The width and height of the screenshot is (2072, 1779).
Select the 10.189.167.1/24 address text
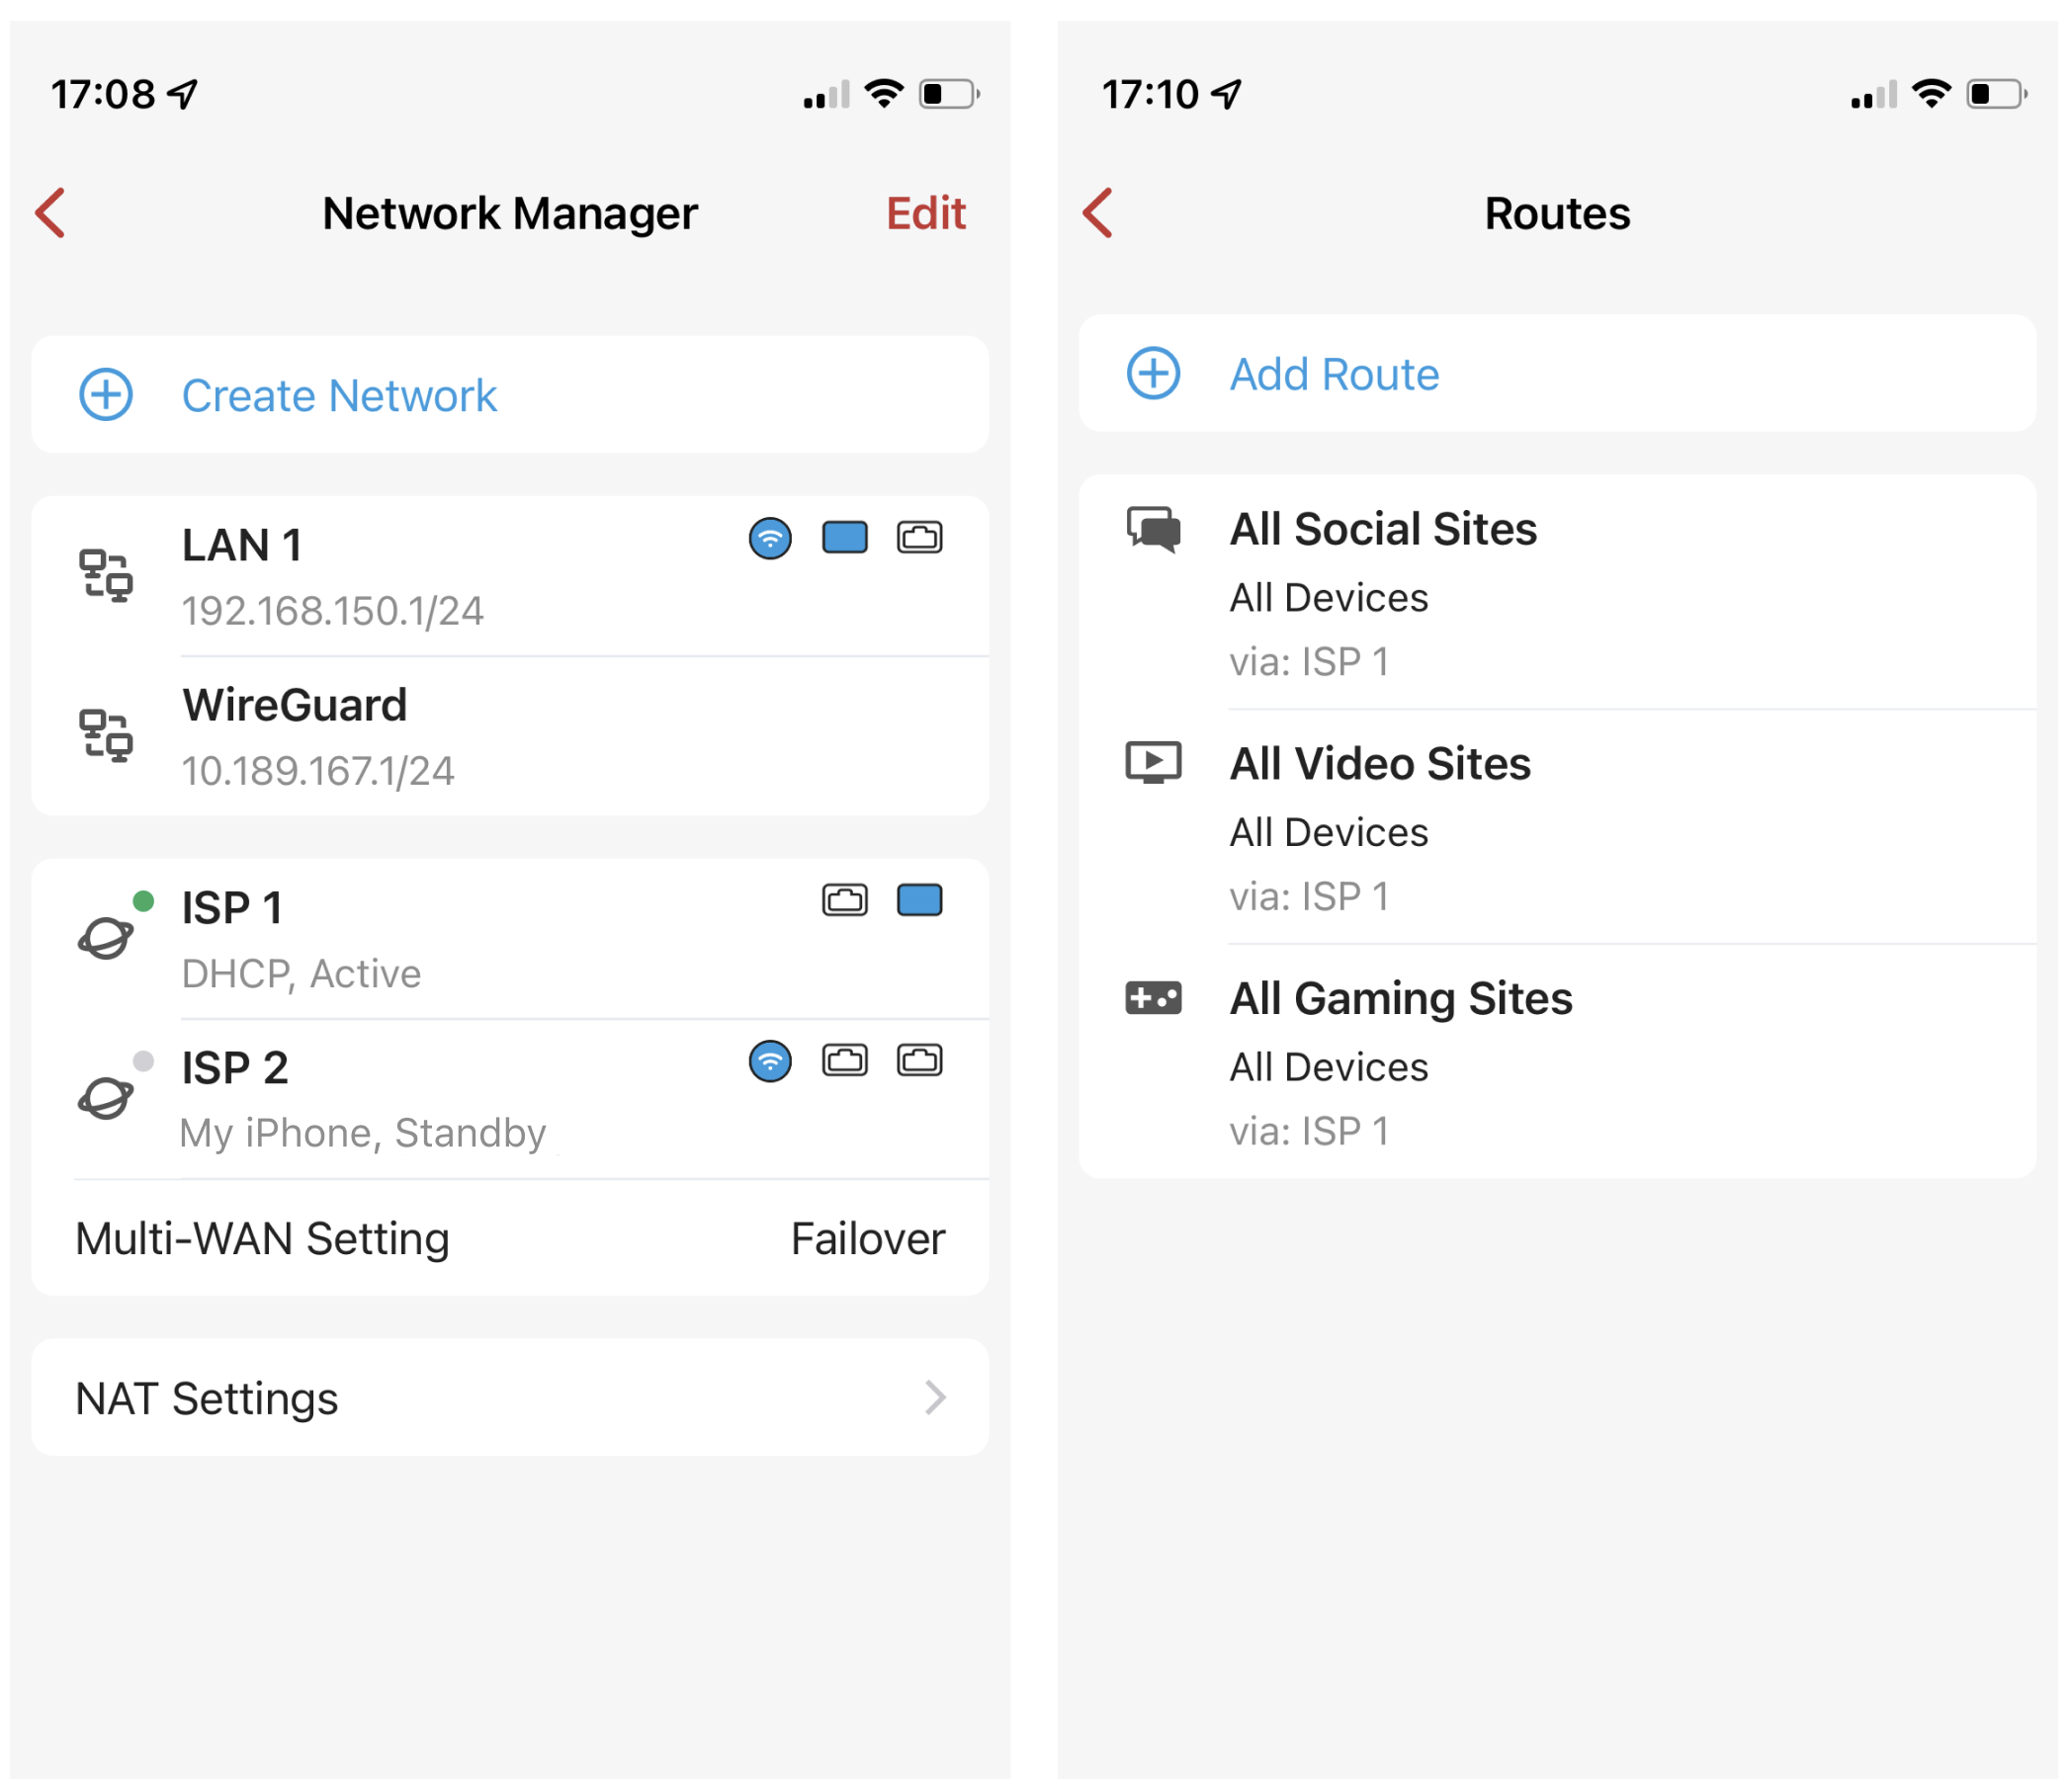[318, 771]
